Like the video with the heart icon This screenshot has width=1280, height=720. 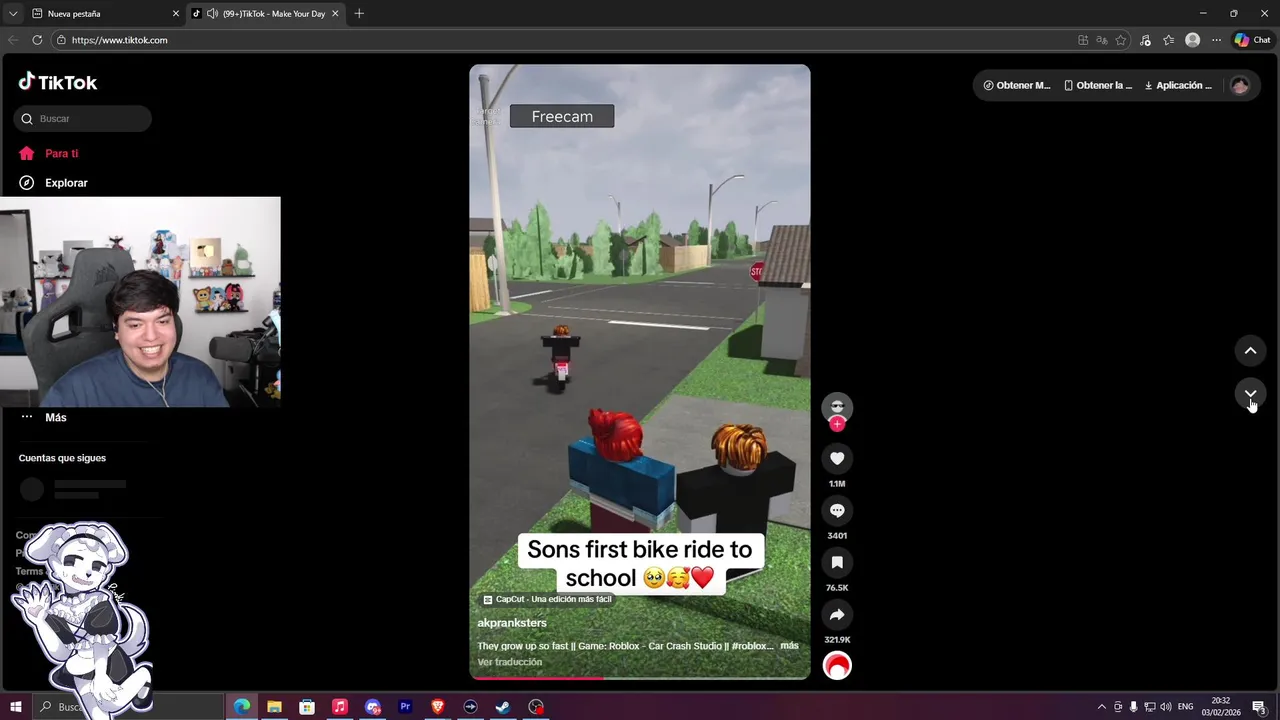click(837, 458)
